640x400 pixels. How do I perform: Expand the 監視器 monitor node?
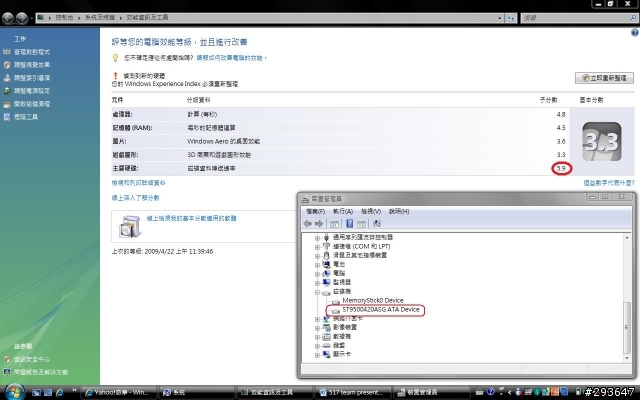point(318,282)
